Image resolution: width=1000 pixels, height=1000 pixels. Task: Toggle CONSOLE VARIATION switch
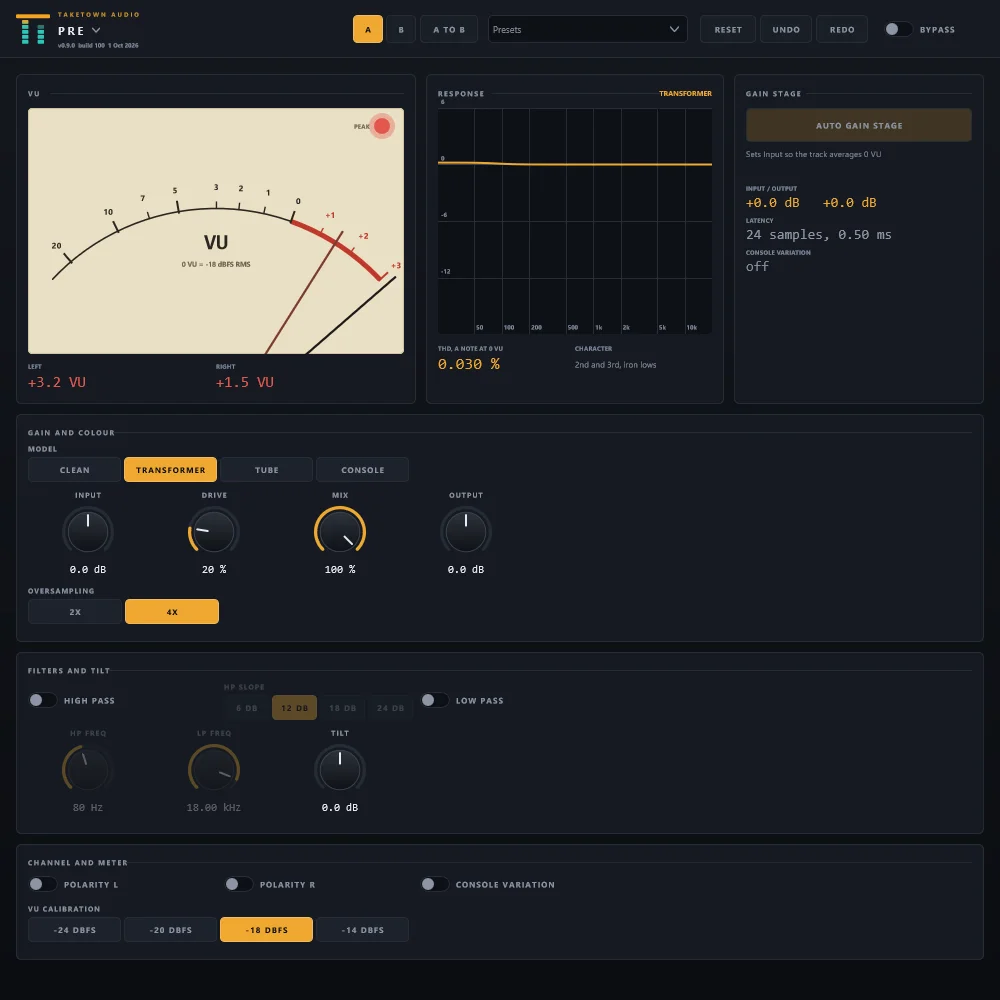[x=434, y=884]
